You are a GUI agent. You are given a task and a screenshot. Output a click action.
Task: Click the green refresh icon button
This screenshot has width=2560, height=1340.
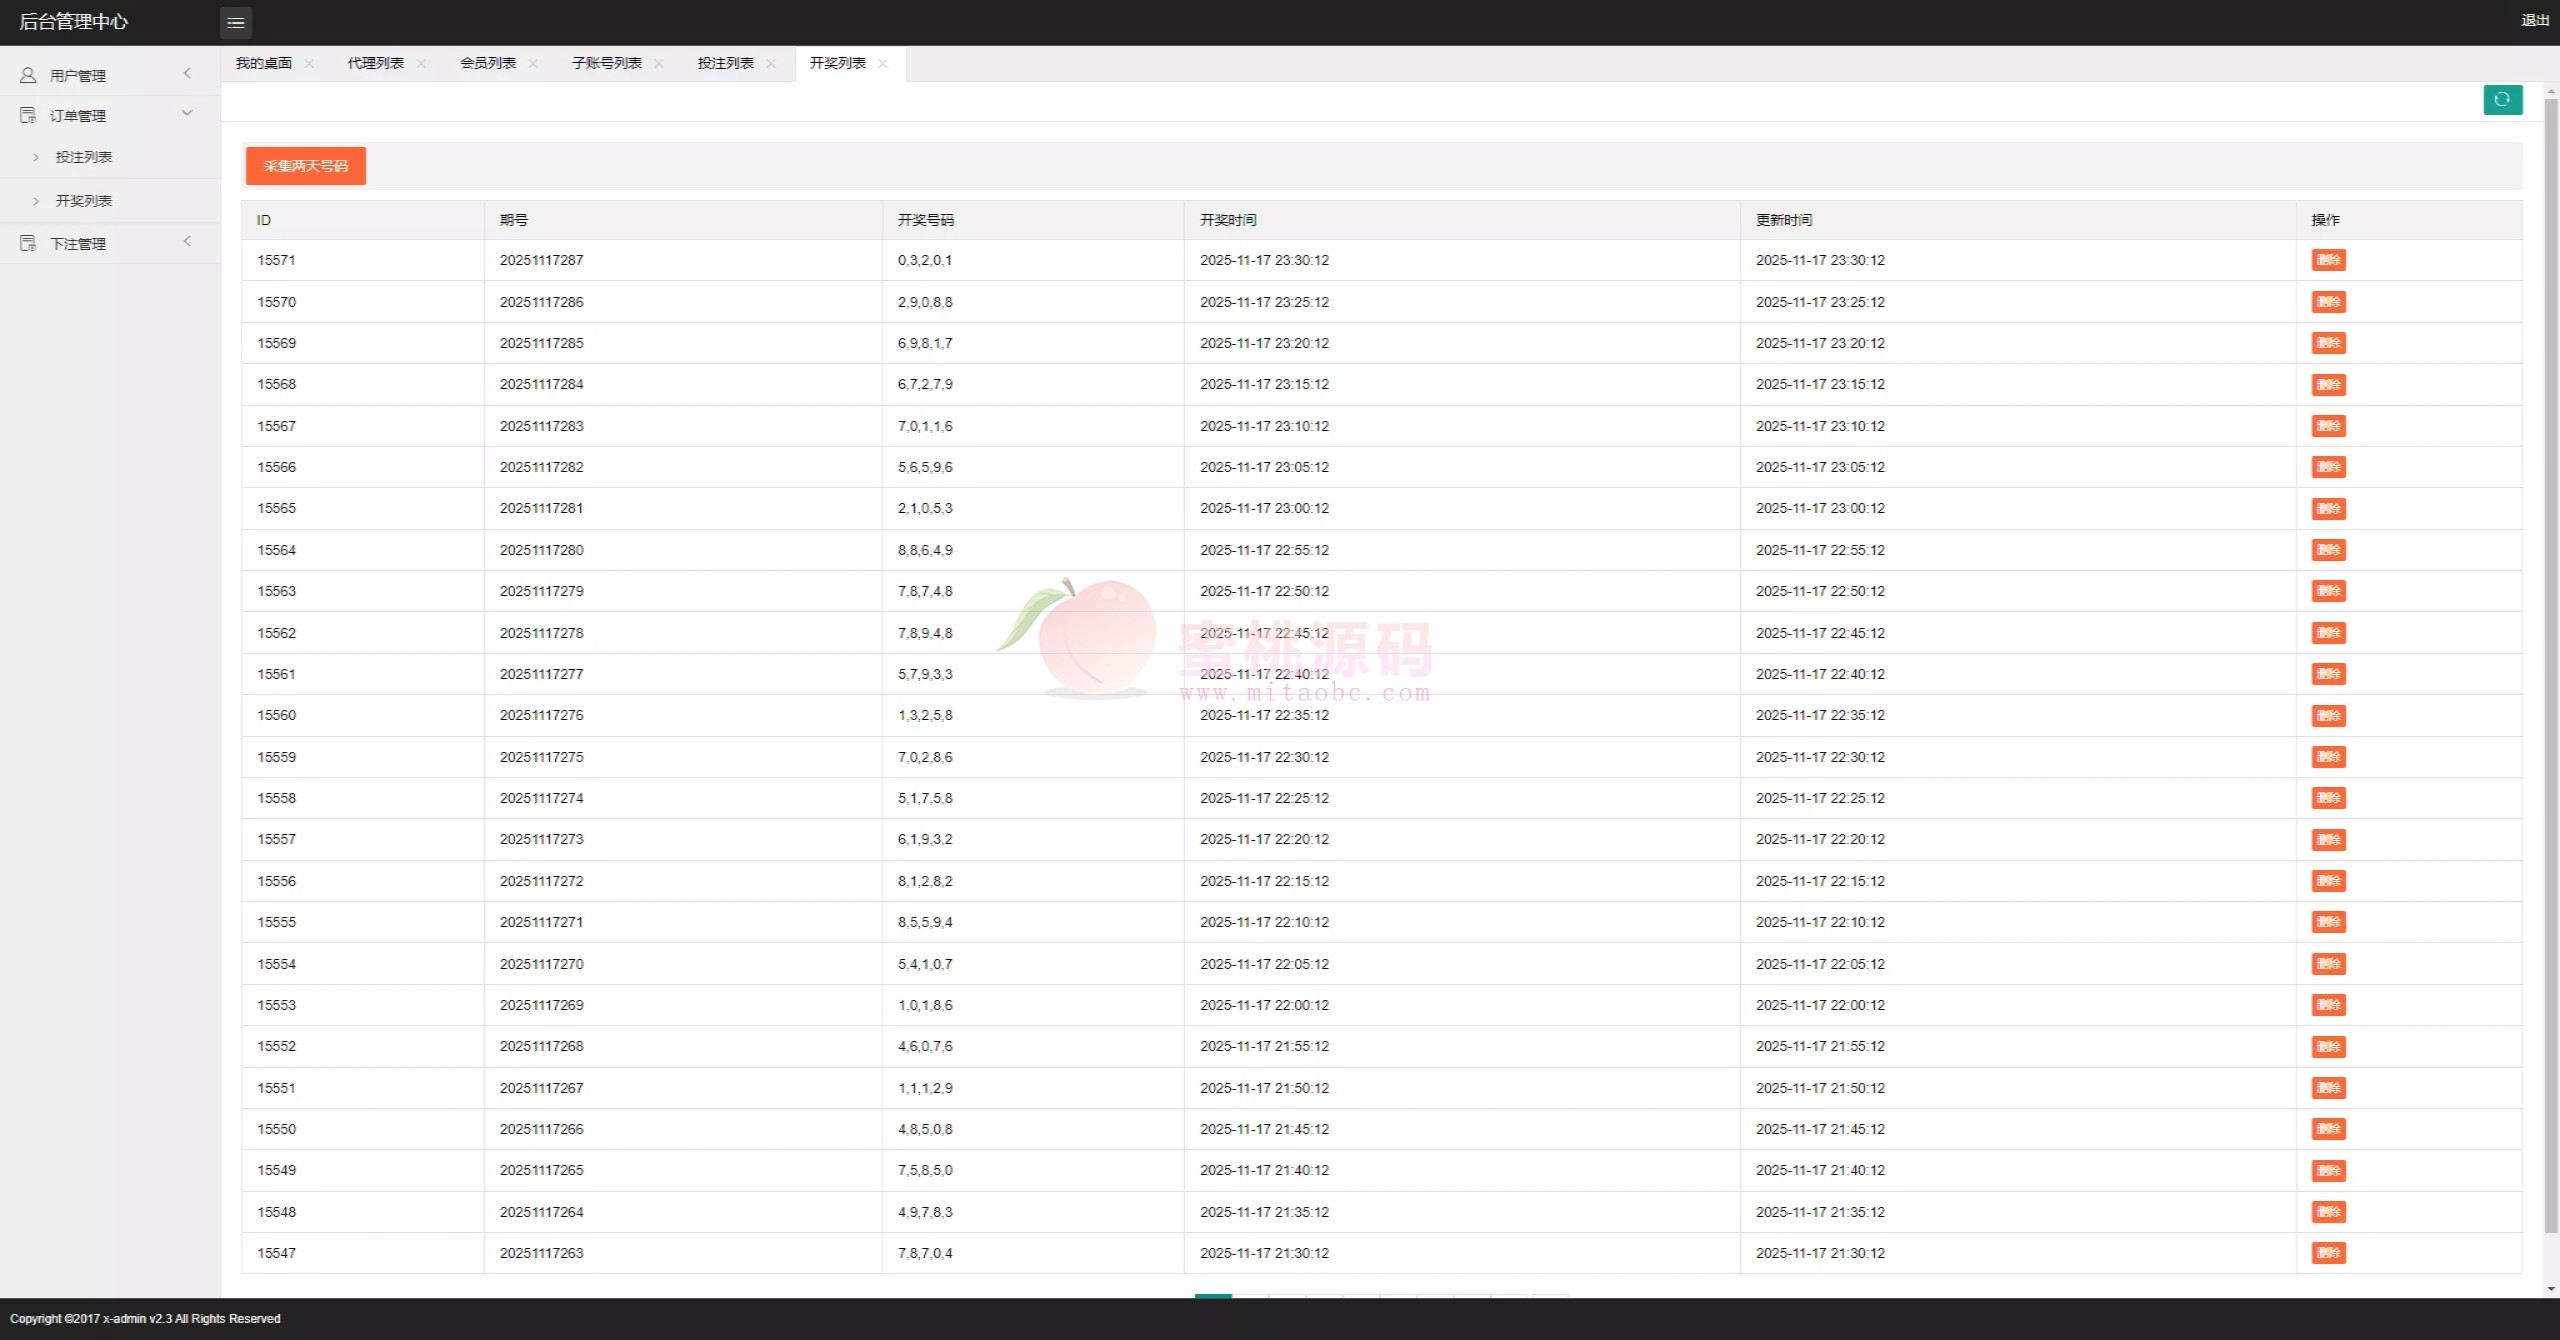point(2502,100)
